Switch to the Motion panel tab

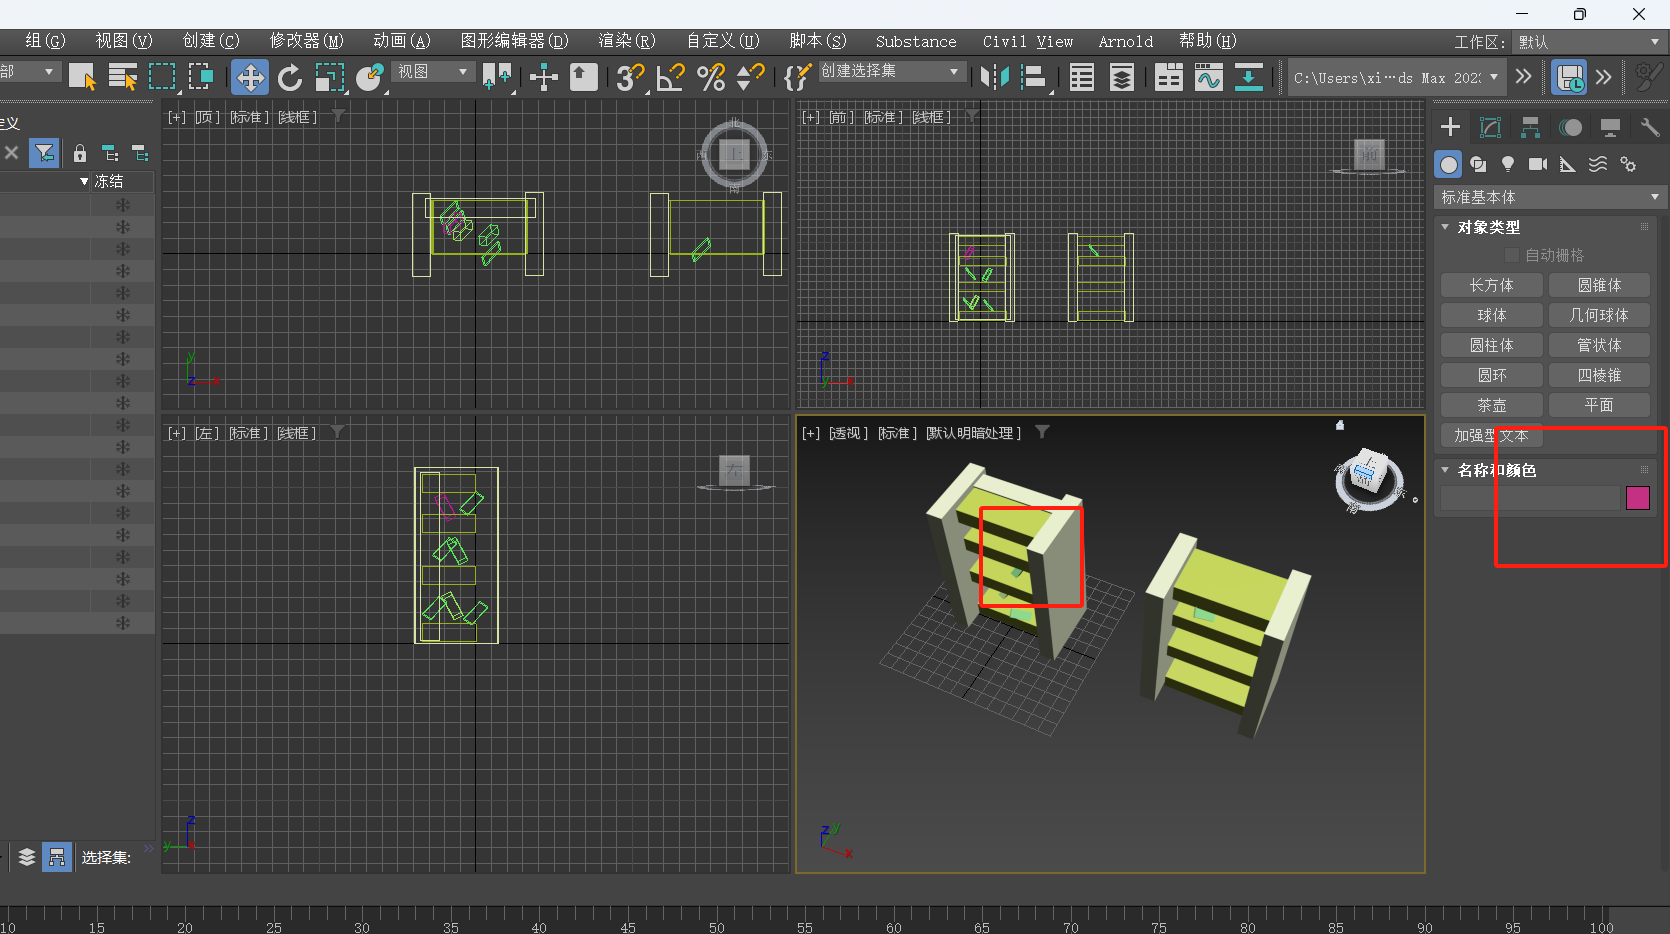pyautogui.click(x=1570, y=127)
